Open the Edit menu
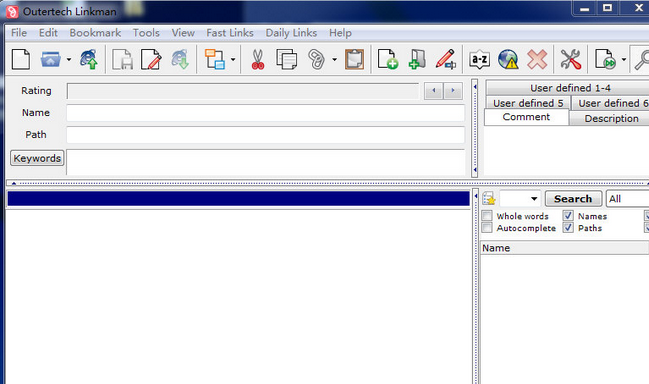649x384 pixels. tap(48, 33)
